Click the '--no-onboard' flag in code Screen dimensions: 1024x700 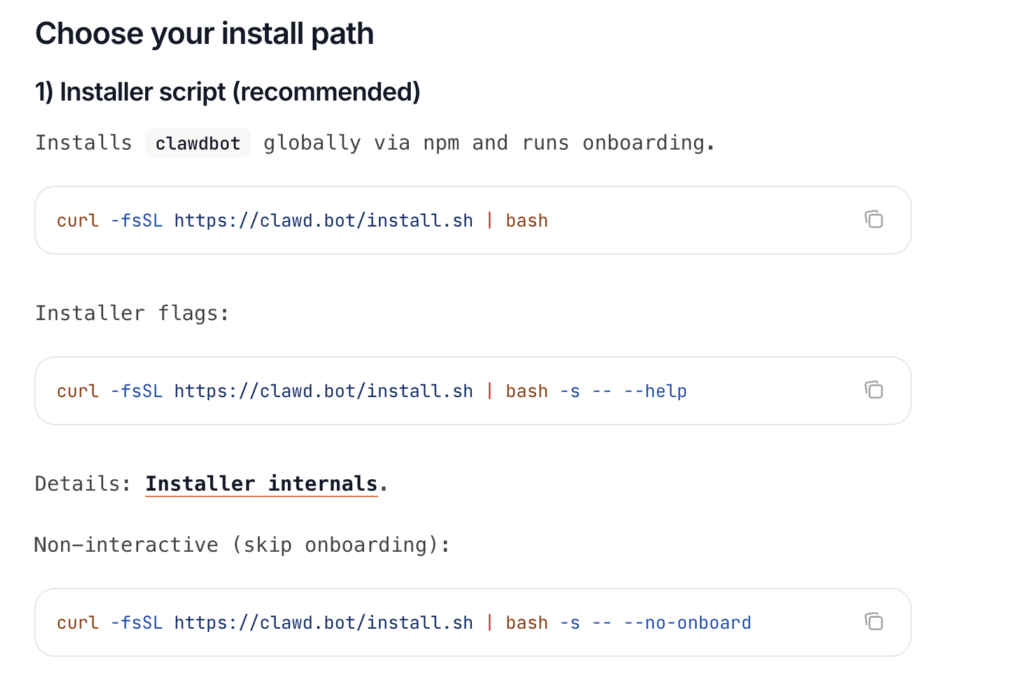687,623
